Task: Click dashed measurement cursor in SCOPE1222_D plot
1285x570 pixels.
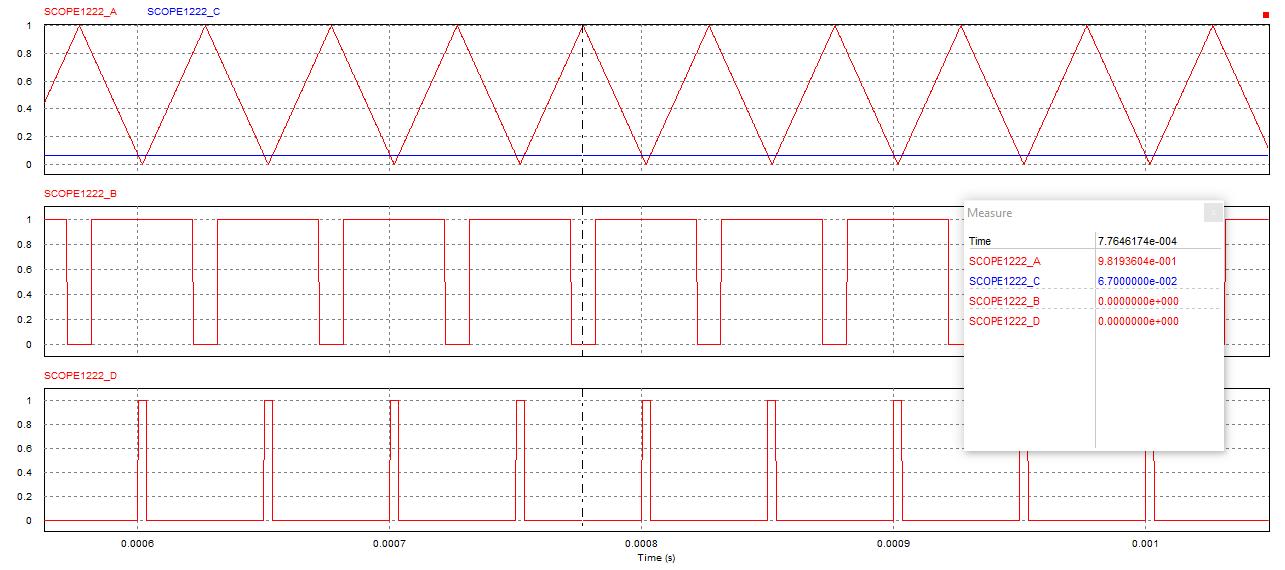Action: pos(582,460)
